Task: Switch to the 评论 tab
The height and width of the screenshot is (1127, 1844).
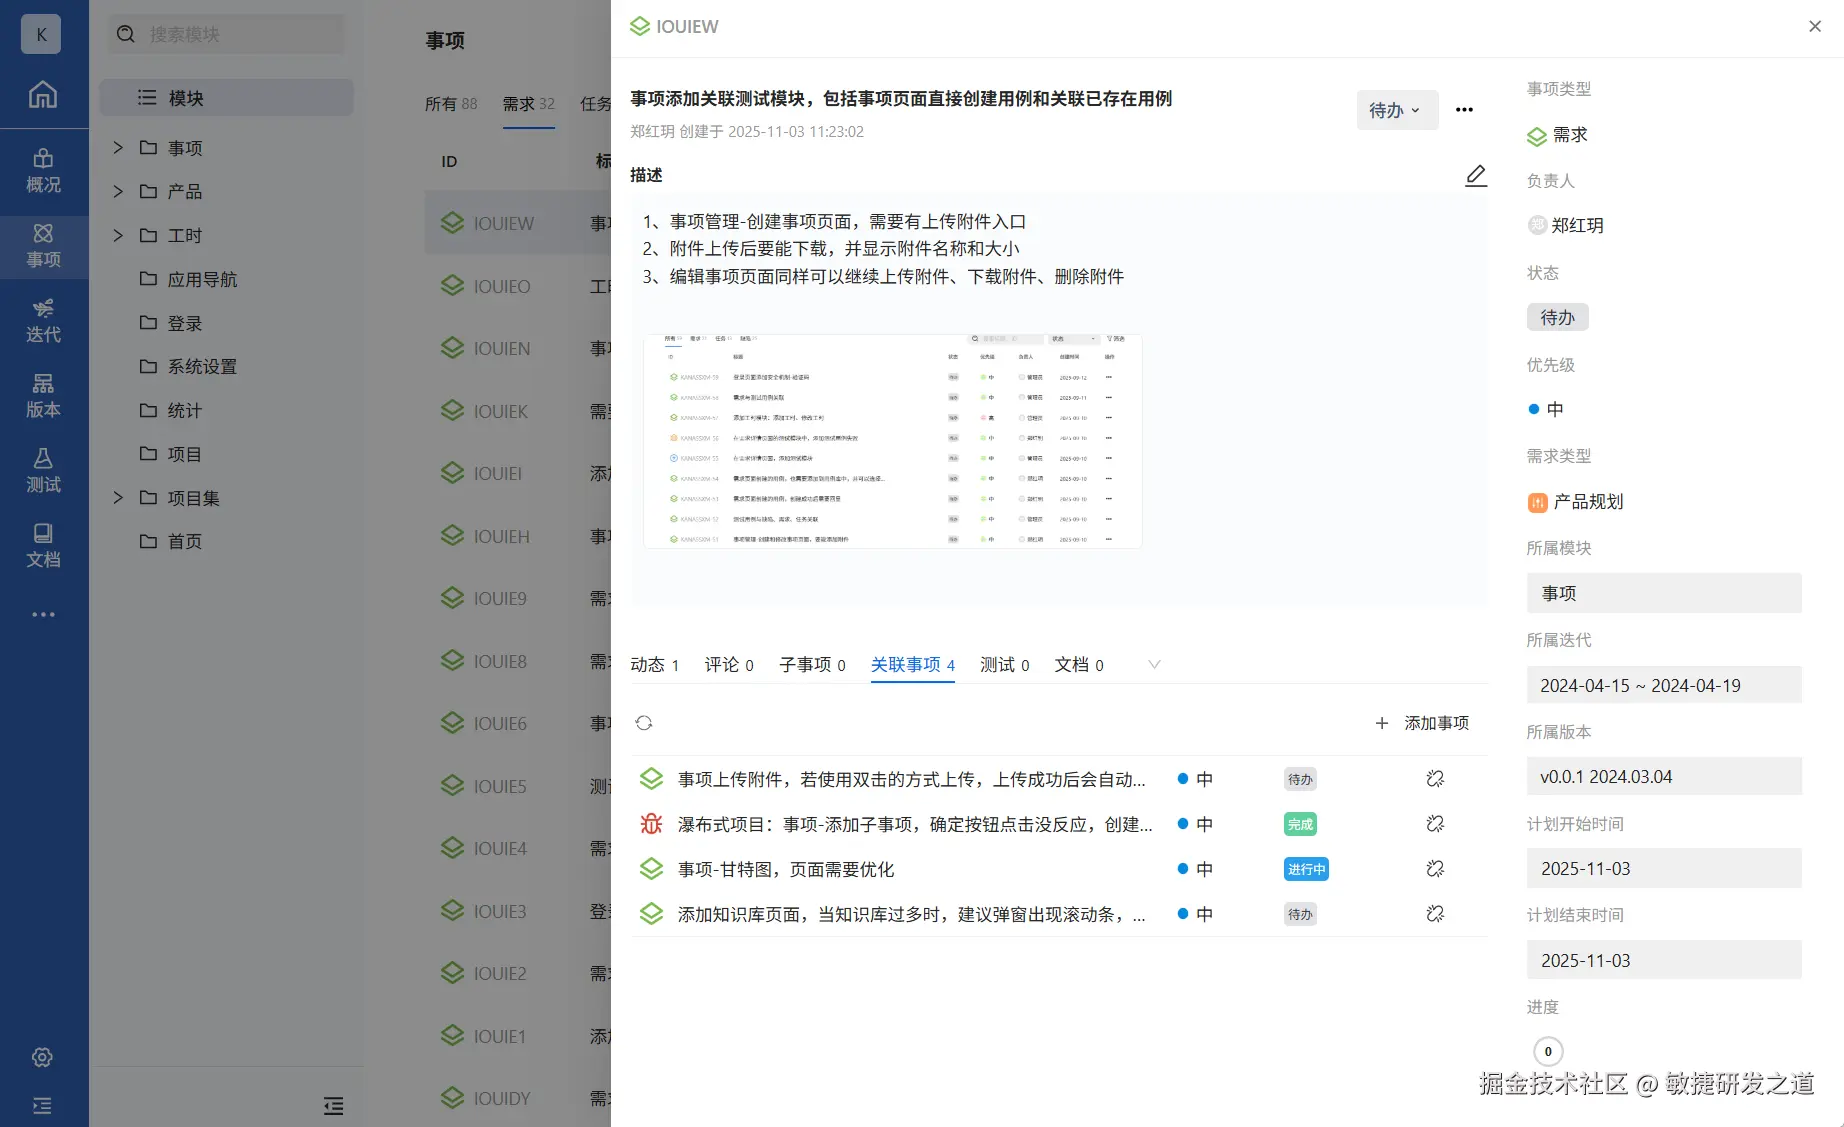Action: pyautogui.click(x=729, y=665)
